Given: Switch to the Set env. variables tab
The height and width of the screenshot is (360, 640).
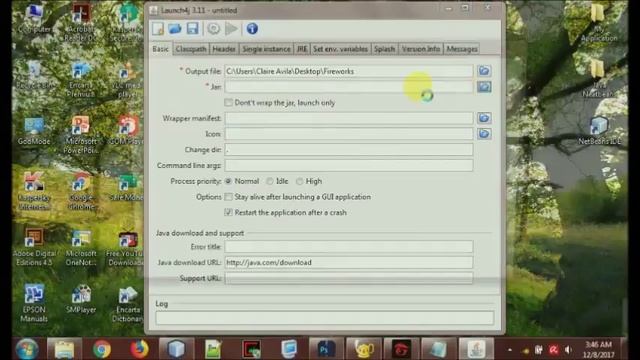Looking at the screenshot, I should click(340, 49).
